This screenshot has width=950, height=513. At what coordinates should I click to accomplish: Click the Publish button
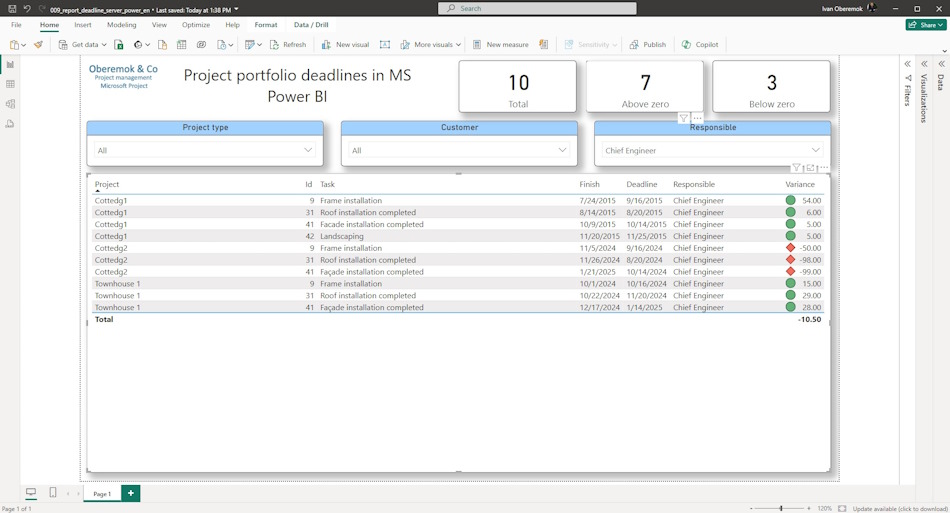click(648, 45)
